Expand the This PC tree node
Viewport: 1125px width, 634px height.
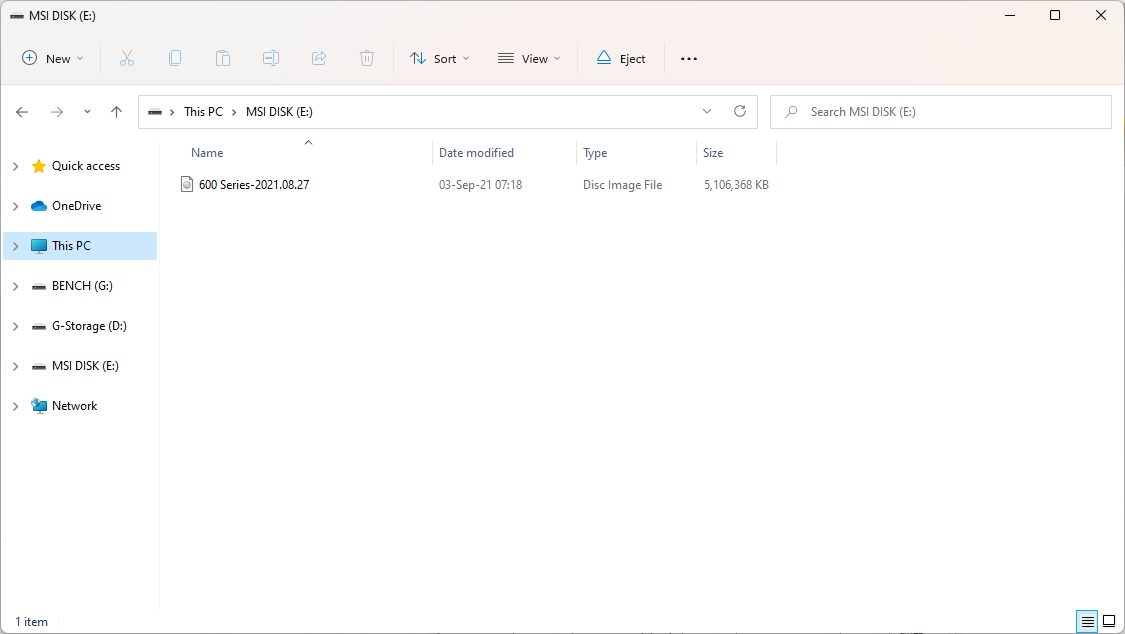pos(16,246)
